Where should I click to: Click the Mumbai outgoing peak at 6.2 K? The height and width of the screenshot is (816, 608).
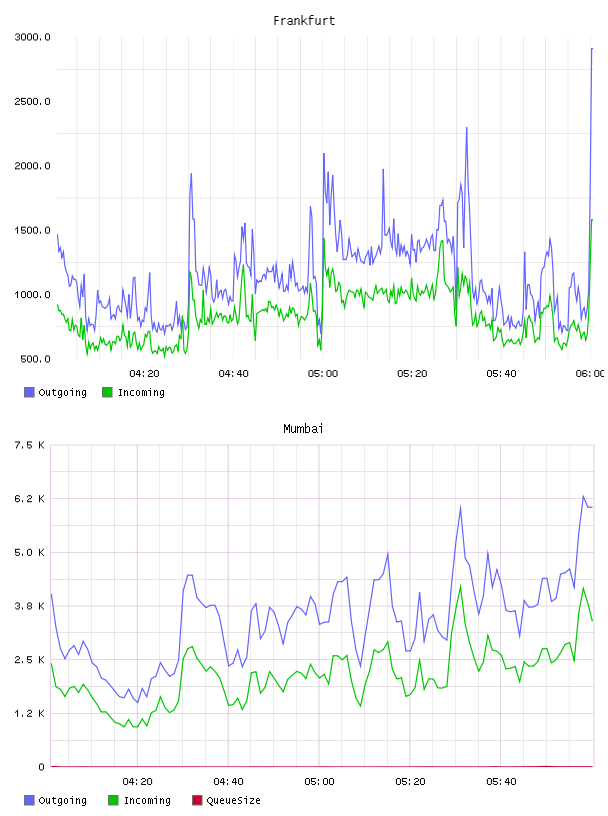(584, 496)
